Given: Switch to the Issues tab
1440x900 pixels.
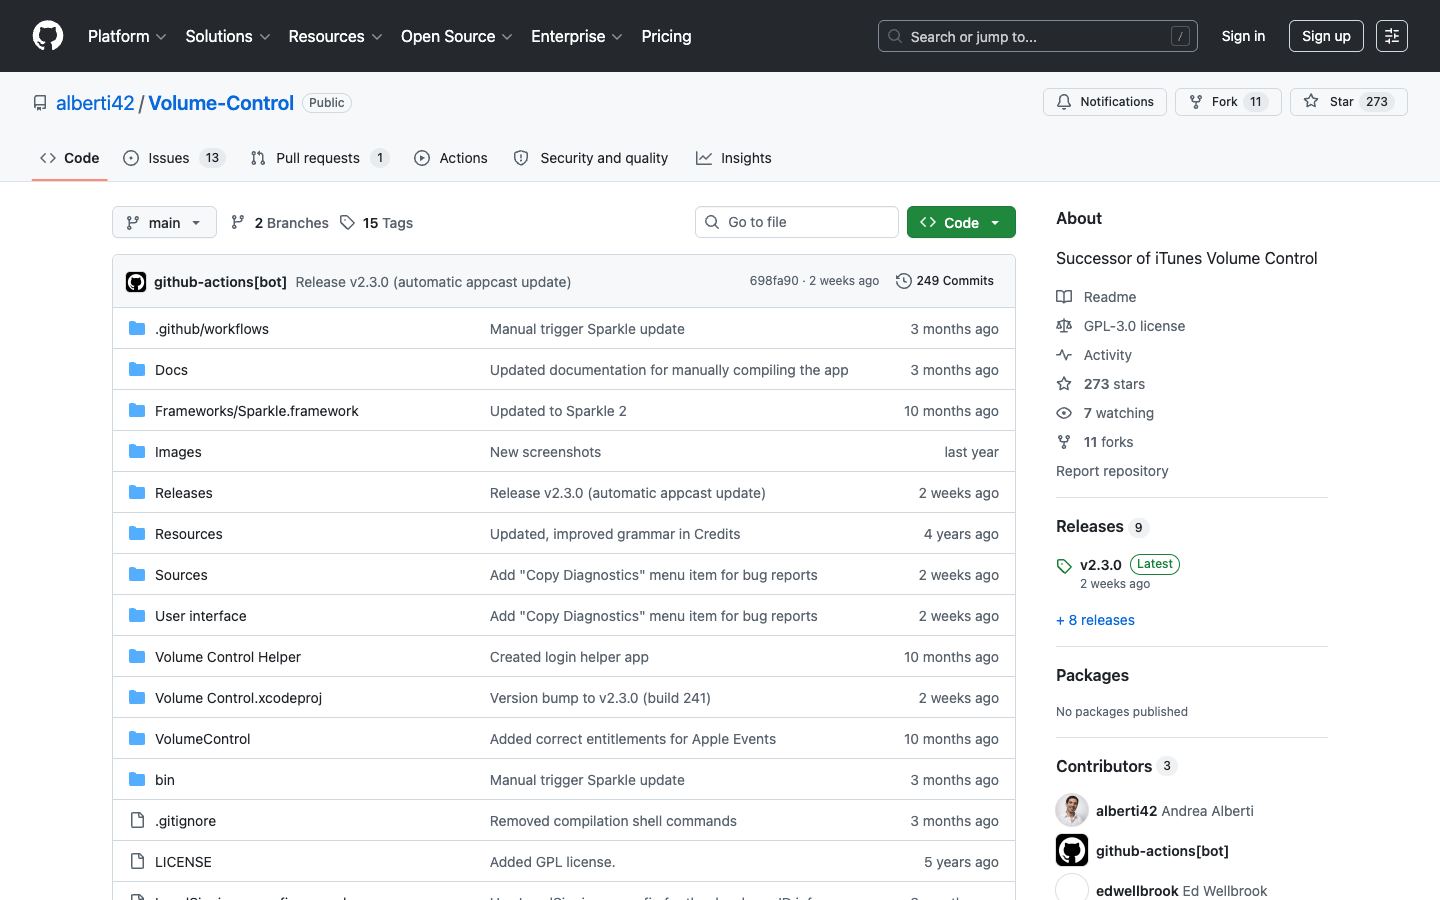Looking at the screenshot, I should (174, 158).
